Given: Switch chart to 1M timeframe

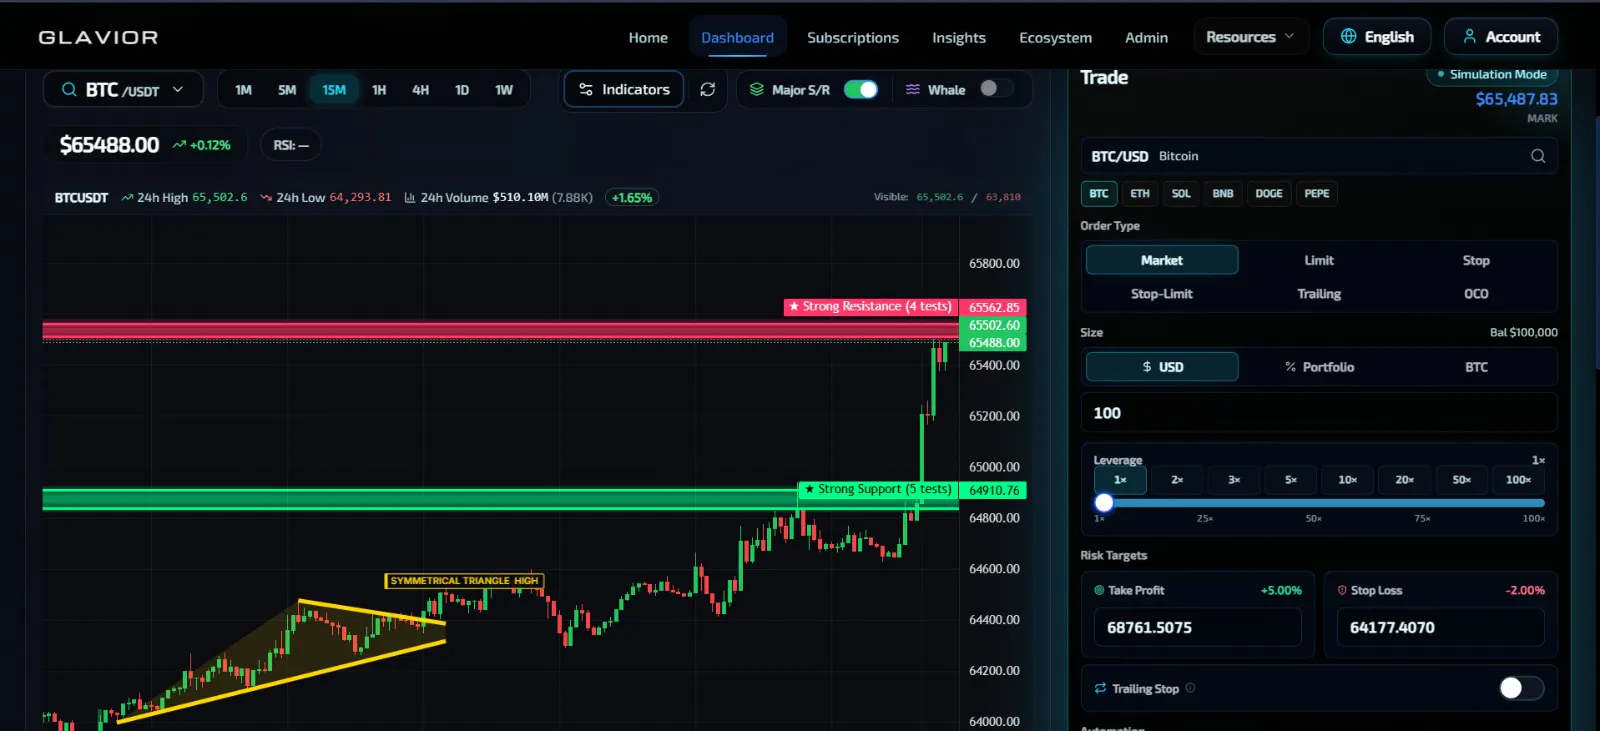Looking at the screenshot, I should pyautogui.click(x=243, y=90).
